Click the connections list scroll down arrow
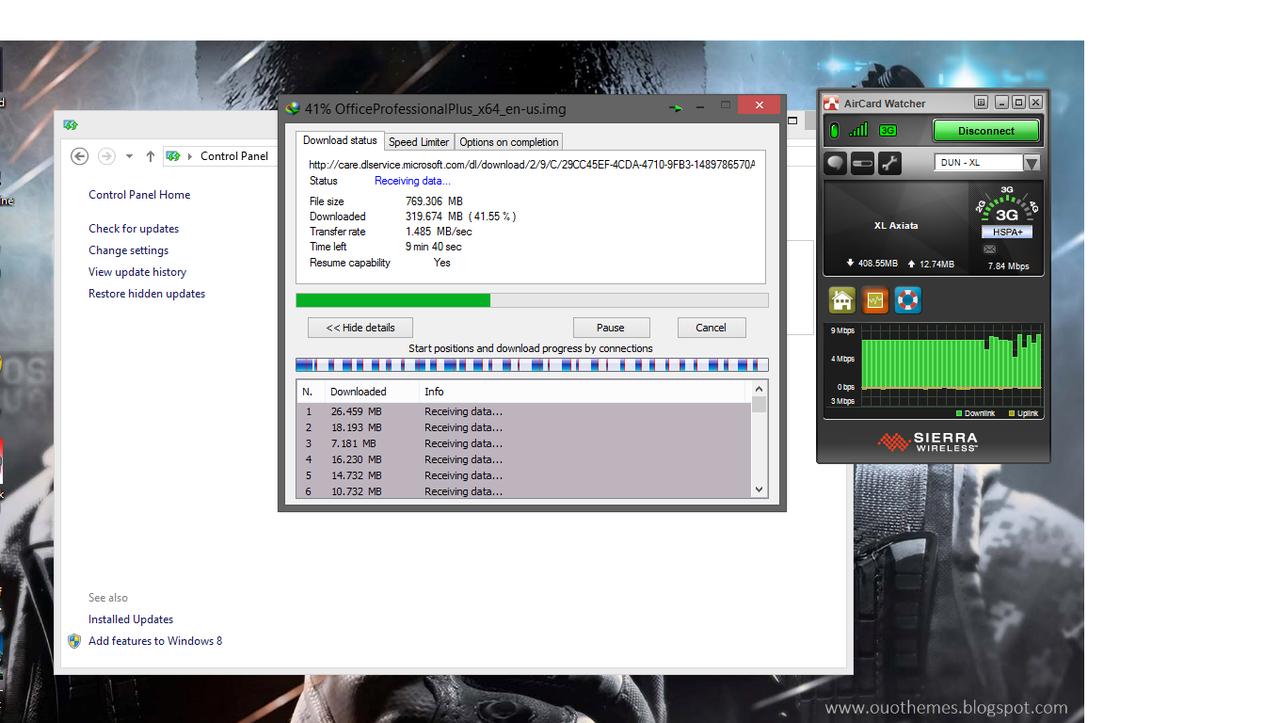The height and width of the screenshot is (723, 1280). click(x=759, y=489)
